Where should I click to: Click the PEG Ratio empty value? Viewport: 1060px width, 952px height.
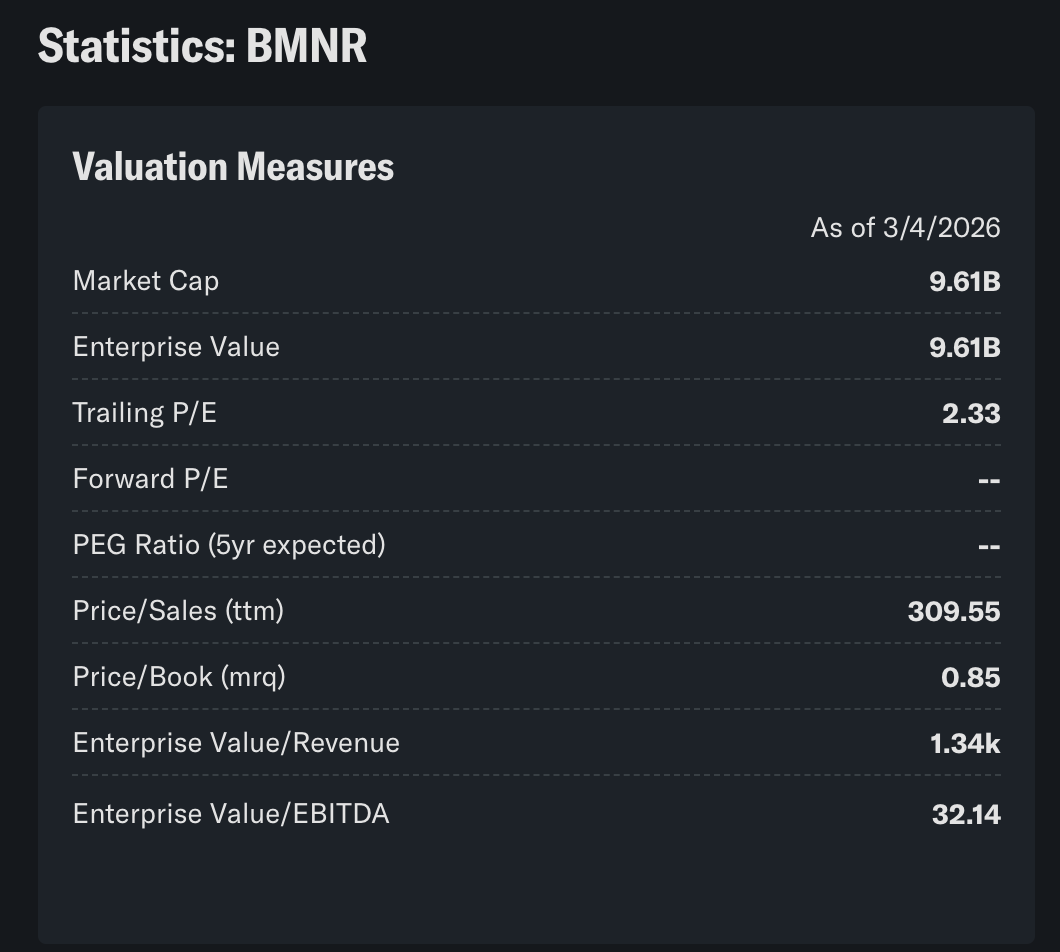click(x=987, y=545)
